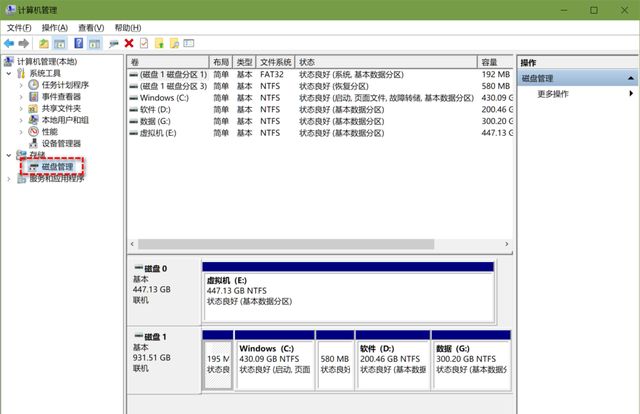Click the yellow folder toolbar icon after the checkmark
The image size is (640, 414).
[159, 43]
